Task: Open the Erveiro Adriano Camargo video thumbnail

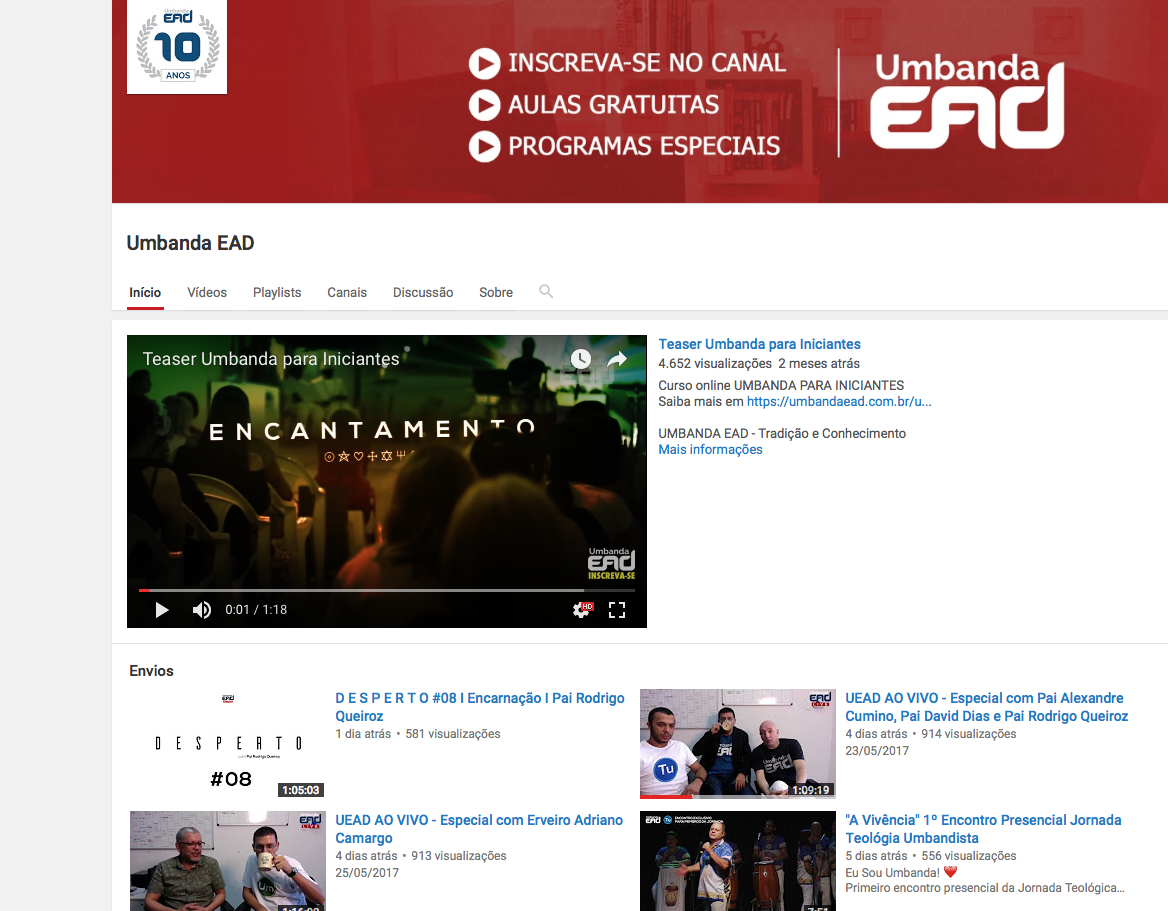Action: pos(228,861)
